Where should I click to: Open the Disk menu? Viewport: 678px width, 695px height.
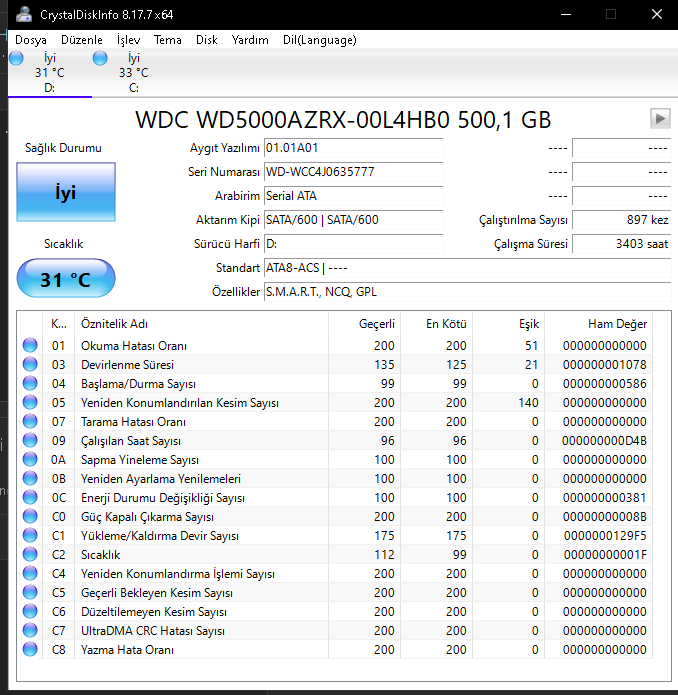207,40
